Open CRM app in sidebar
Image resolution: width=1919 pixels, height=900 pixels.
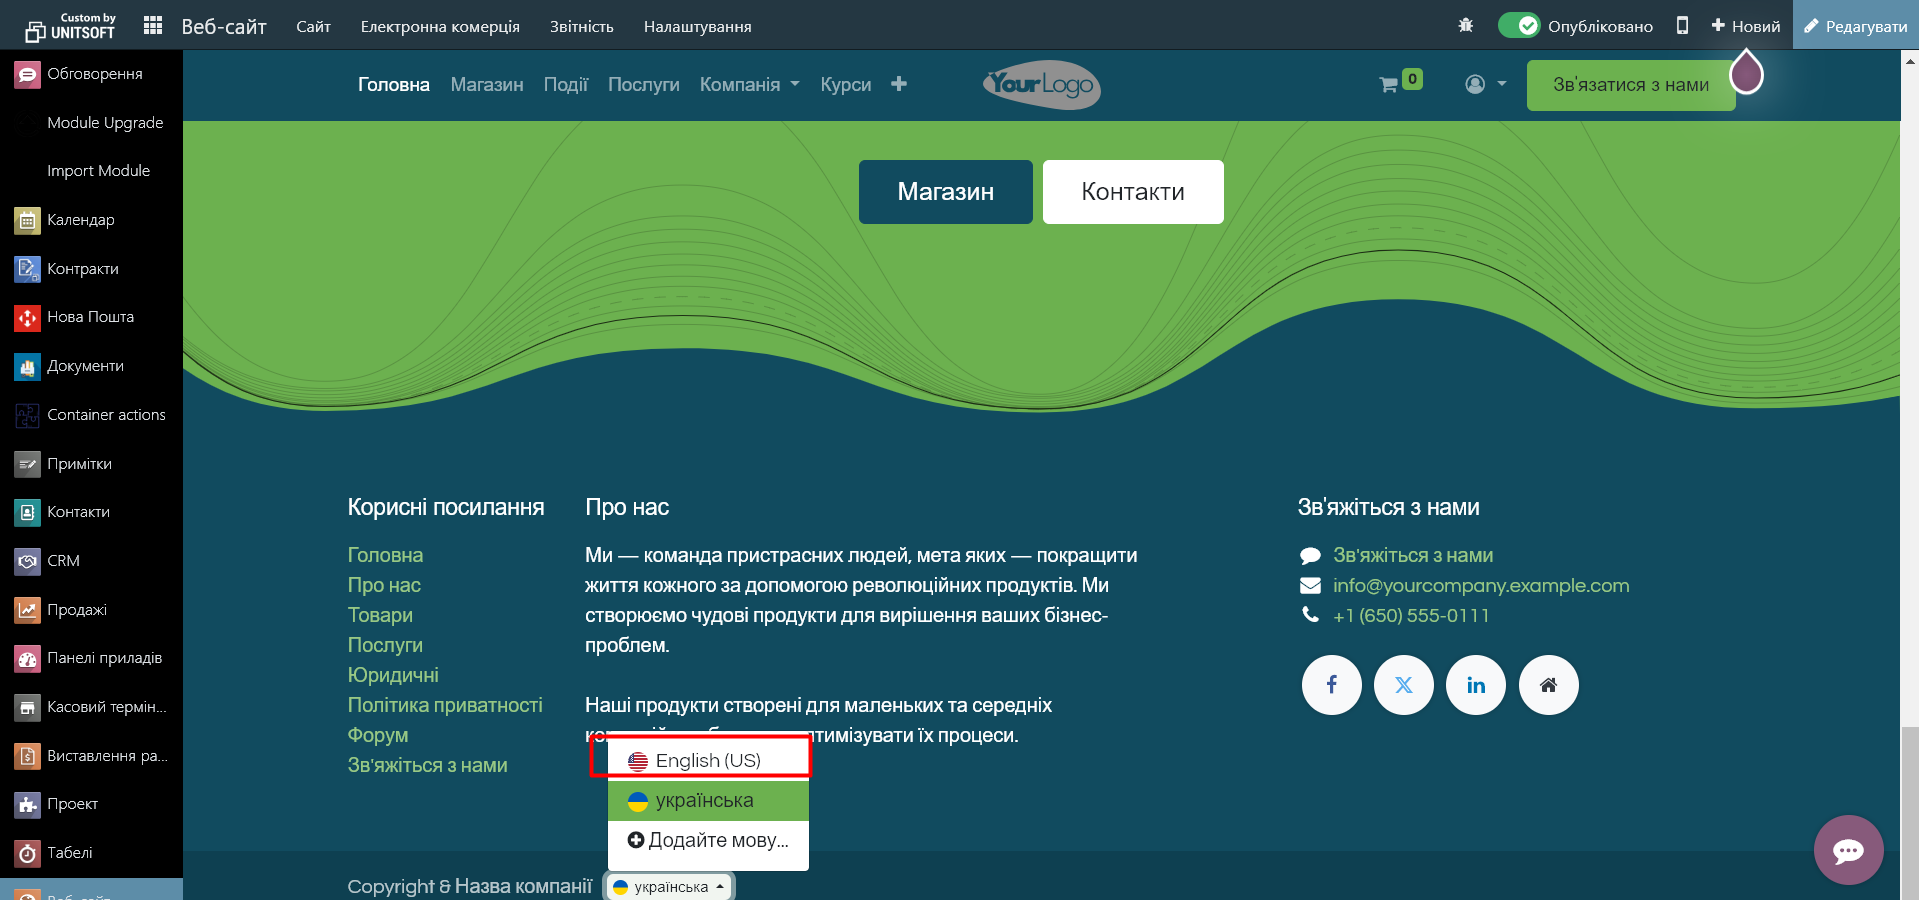pyautogui.click(x=63, y=561)
